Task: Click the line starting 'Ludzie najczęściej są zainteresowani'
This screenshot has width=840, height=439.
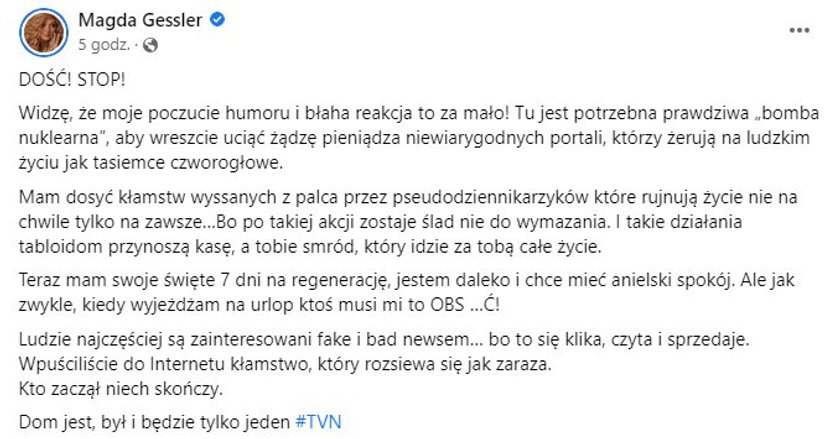Action: pyautogui.click(x=384, y=339)
